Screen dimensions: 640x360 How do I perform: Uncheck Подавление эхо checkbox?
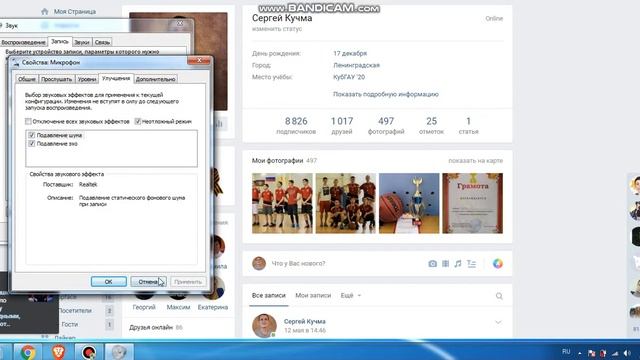[31, 144]
